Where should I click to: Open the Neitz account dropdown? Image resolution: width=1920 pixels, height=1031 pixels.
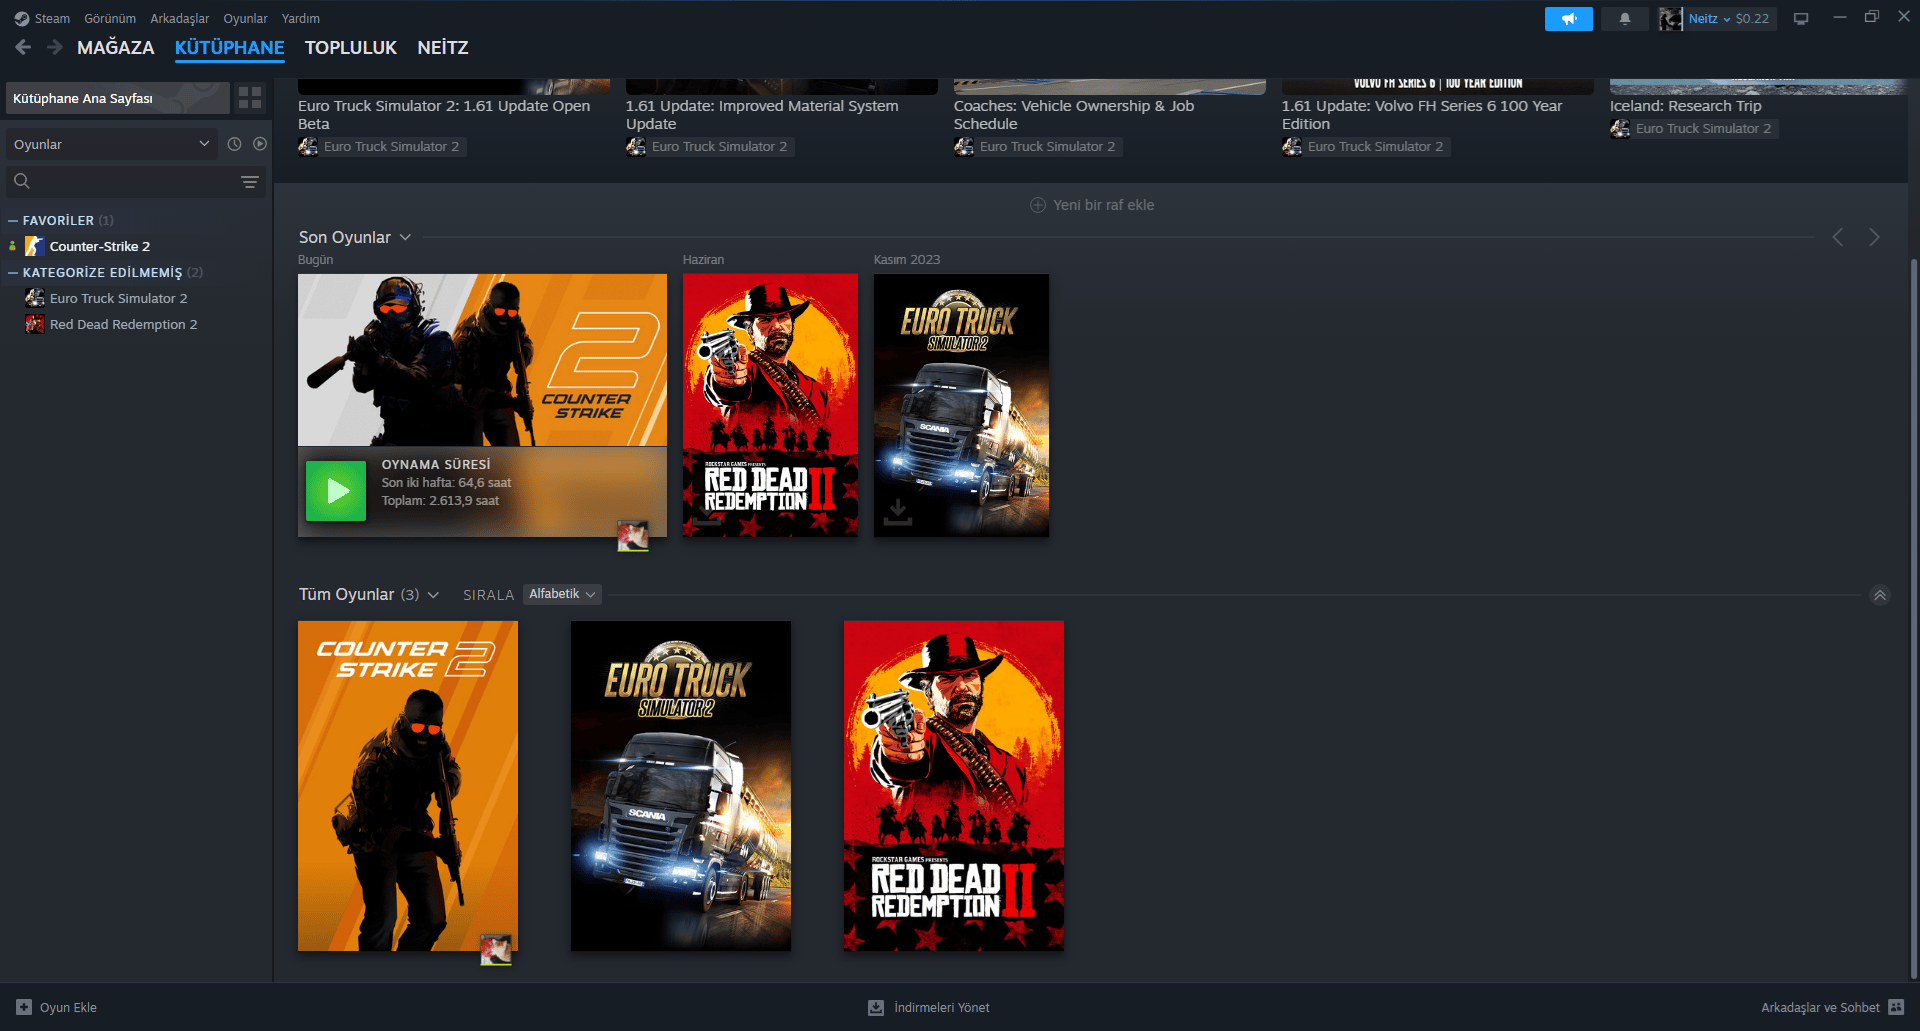(1709, 19)
